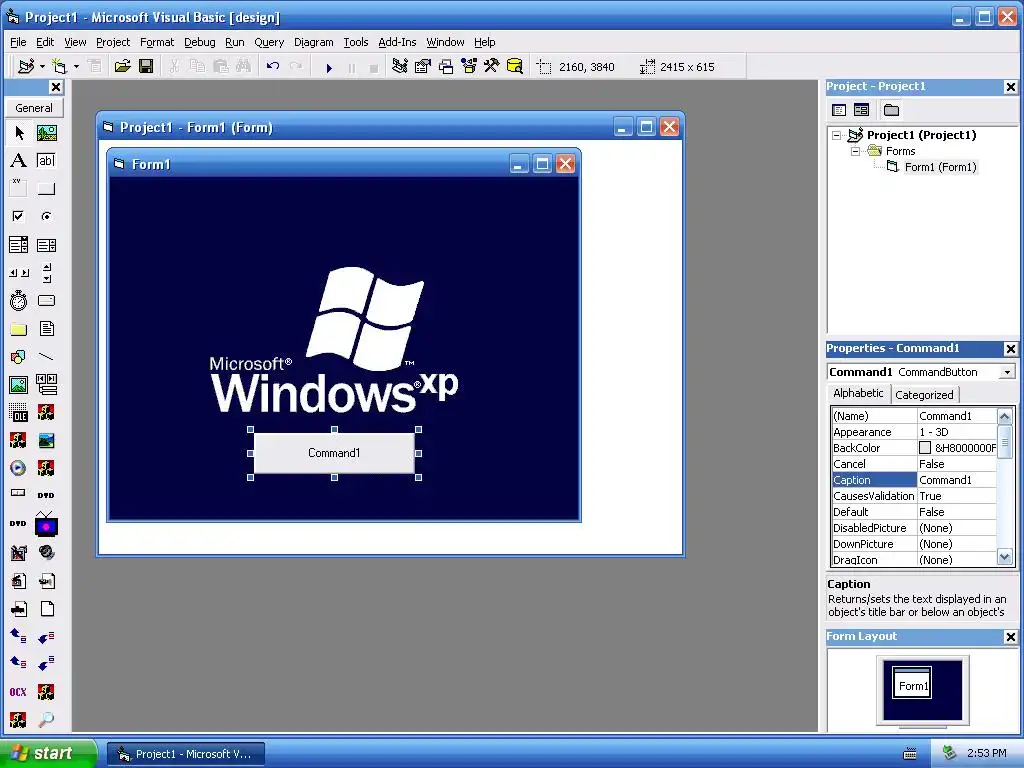
Task: Select the Shape control in the toolbox
Action: [x=19, y=357]
